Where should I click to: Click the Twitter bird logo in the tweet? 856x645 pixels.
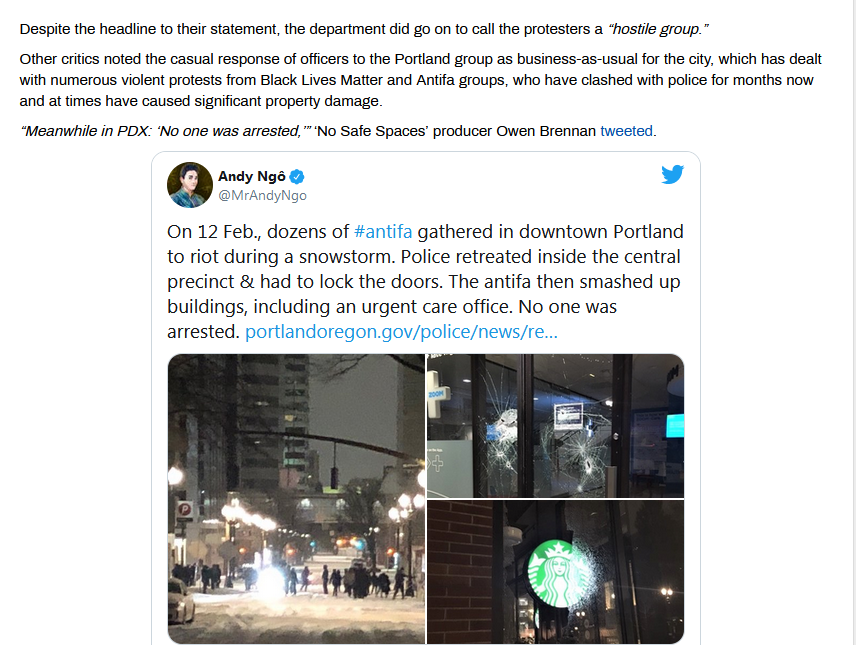672,175
